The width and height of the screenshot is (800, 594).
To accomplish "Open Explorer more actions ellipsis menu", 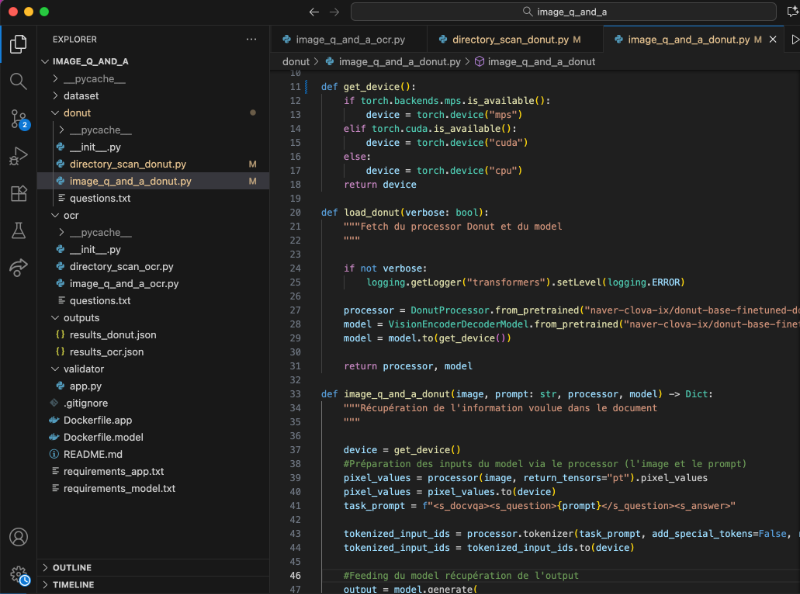I will click(251, 40).
